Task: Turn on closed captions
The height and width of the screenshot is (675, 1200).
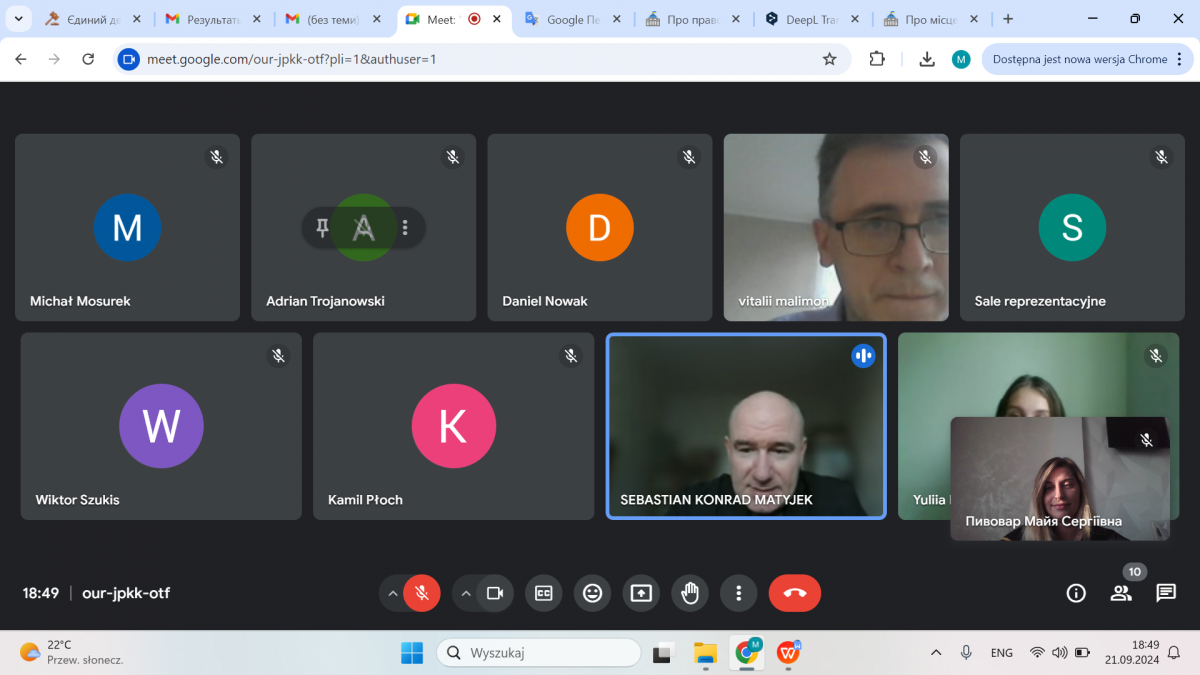Action: [544, 593]
